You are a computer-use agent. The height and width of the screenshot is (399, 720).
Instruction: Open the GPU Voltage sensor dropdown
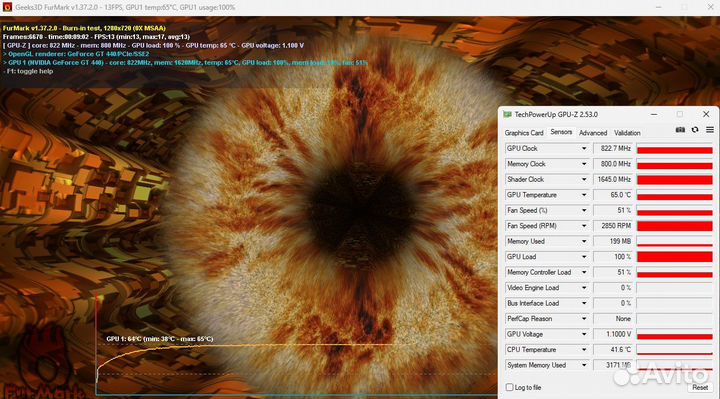point(584,334)
